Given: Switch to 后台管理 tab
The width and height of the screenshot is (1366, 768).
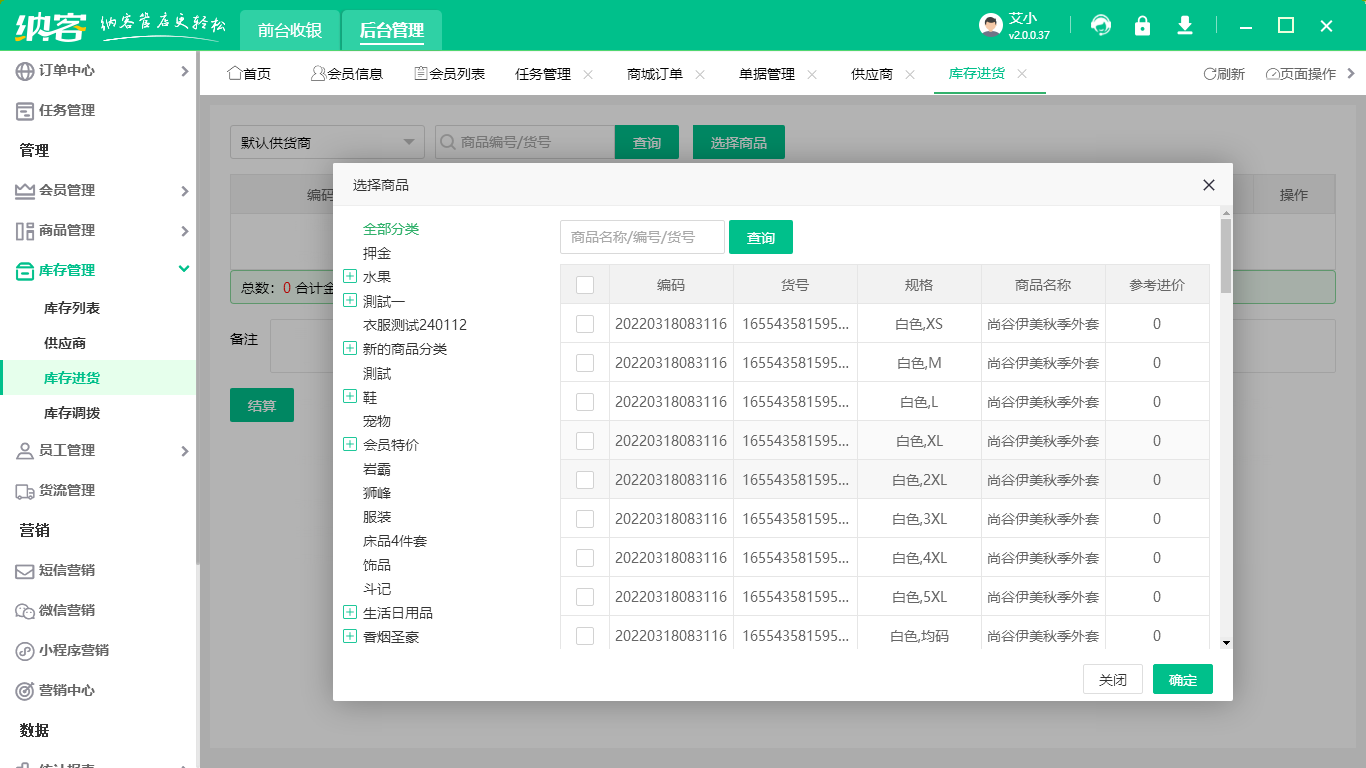Looking at the screenshot, I should (392, 30).
